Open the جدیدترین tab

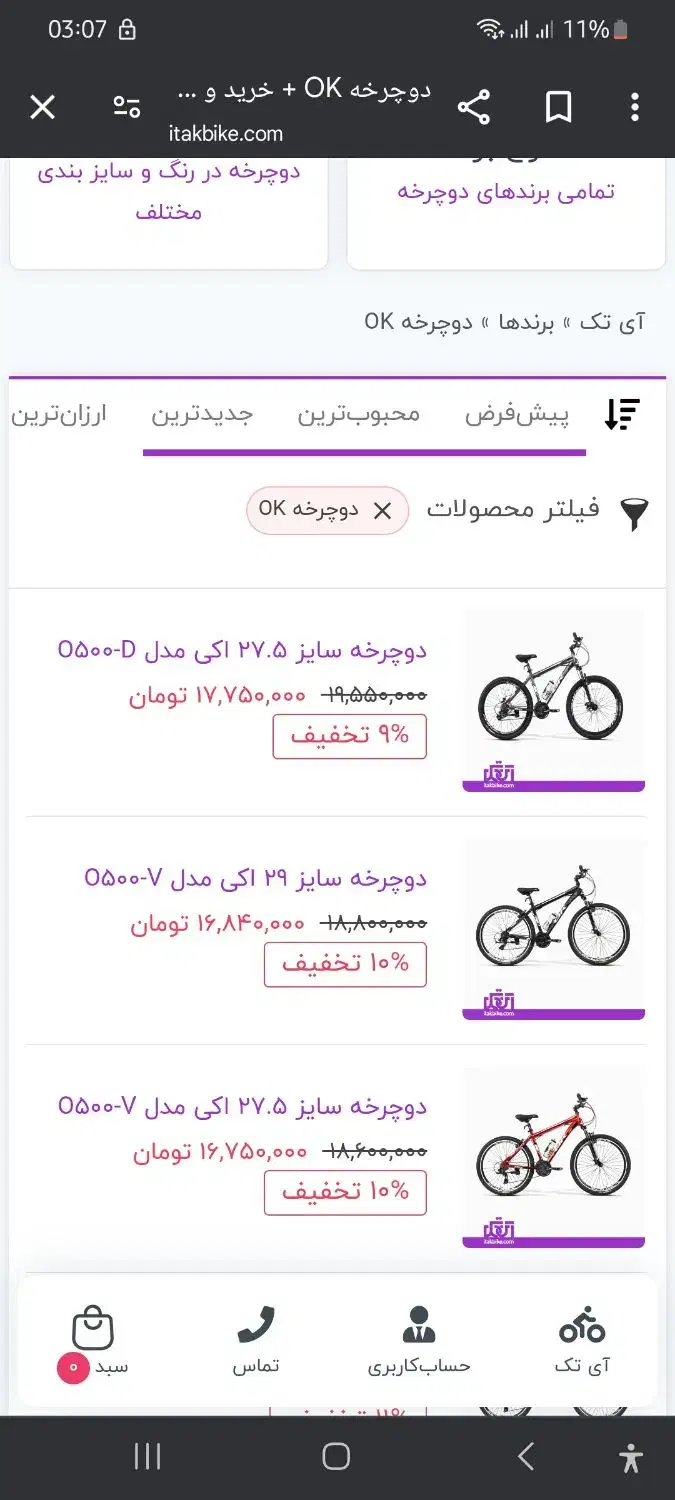click(x=205, y=413)
